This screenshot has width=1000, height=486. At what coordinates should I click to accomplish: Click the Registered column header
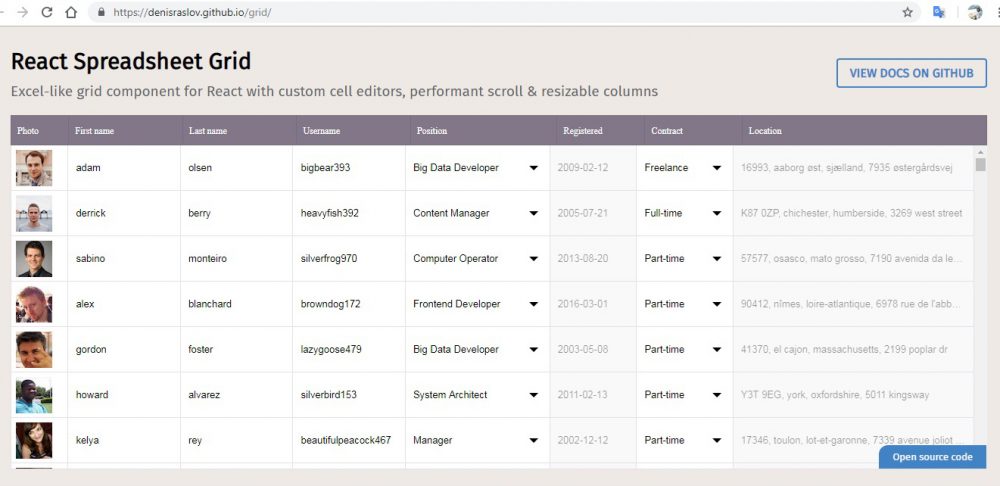click(583, 131)
